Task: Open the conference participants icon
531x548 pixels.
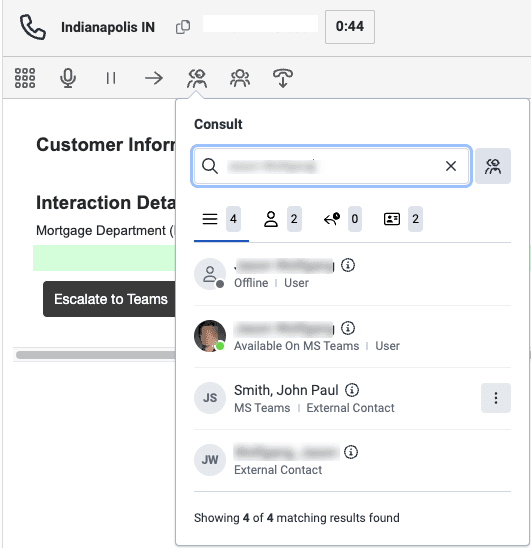Action: (x=240, y=78)
